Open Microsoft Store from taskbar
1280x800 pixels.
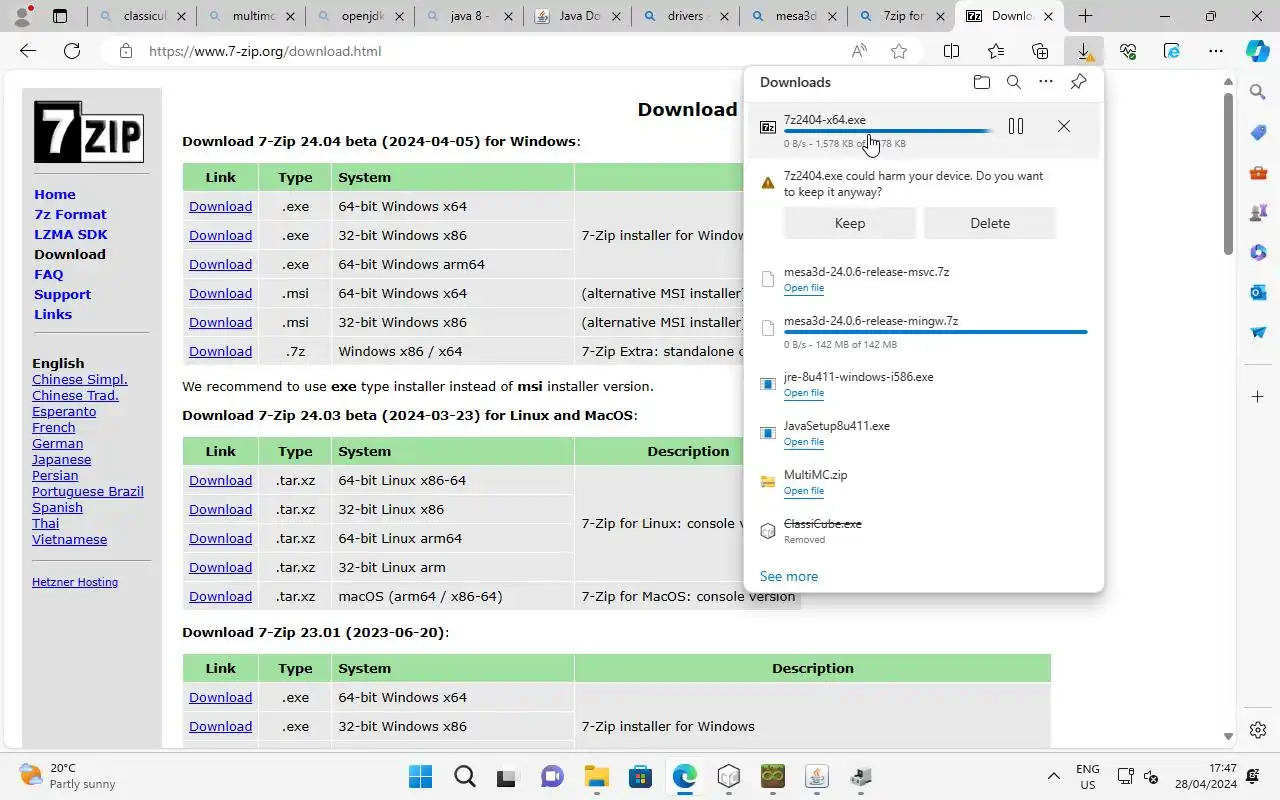[x=641, y=776]
